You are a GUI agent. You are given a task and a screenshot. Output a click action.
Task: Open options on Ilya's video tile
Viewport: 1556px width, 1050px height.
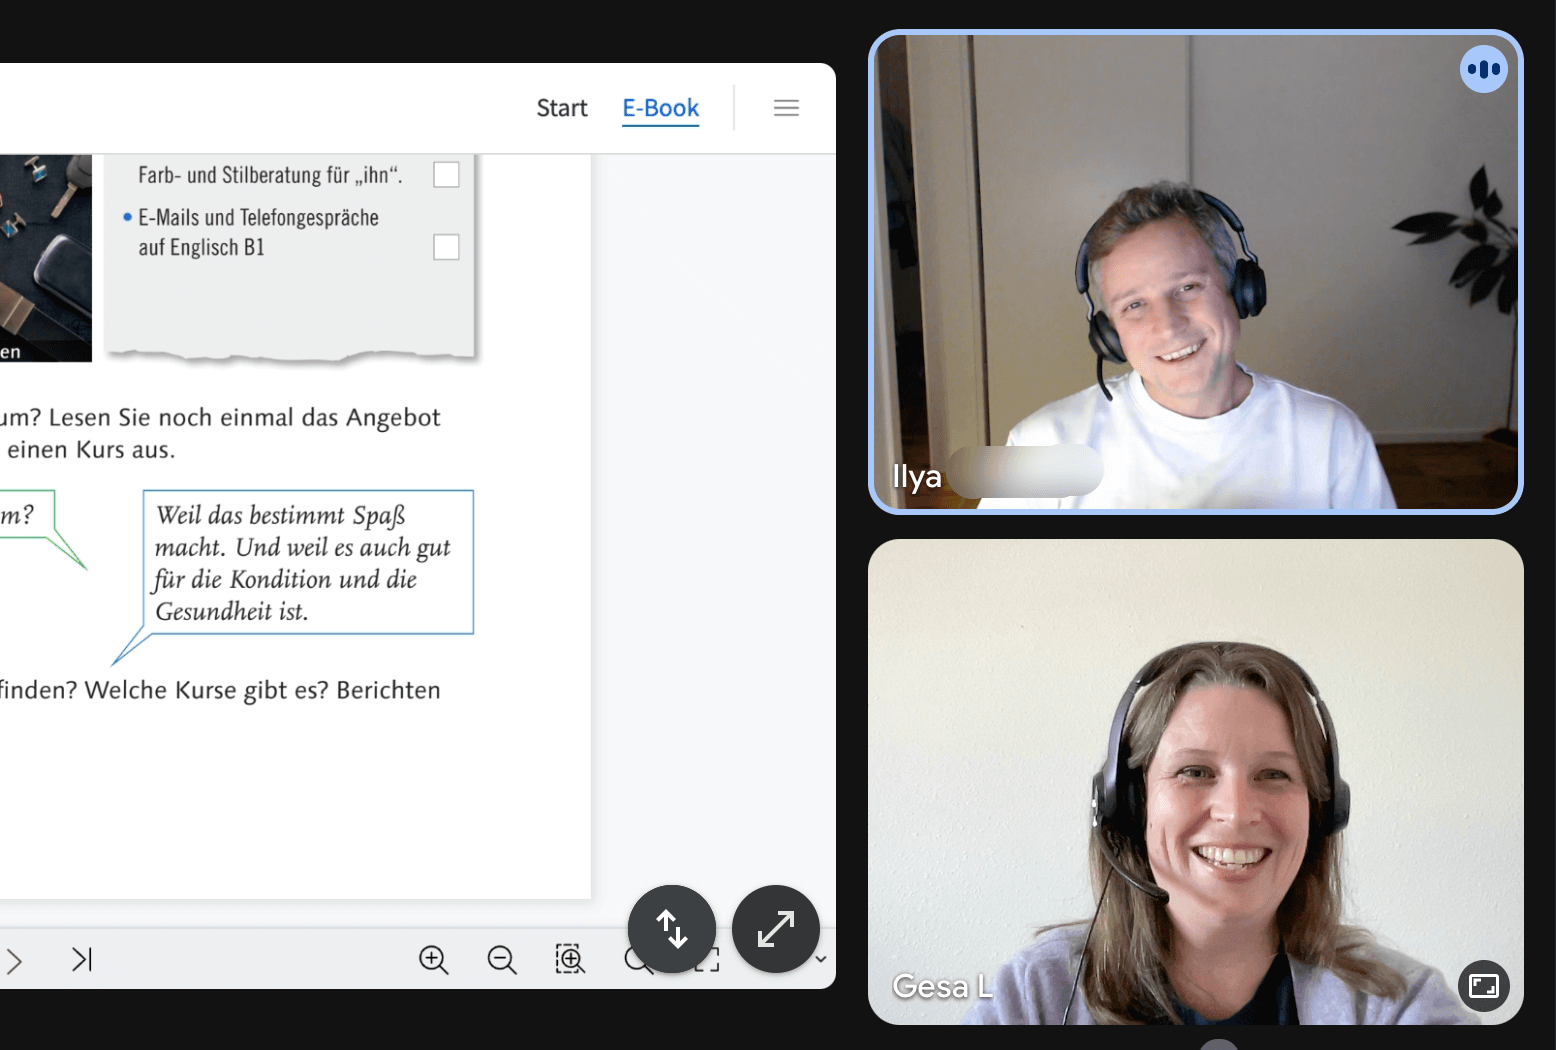(1484, 68)
